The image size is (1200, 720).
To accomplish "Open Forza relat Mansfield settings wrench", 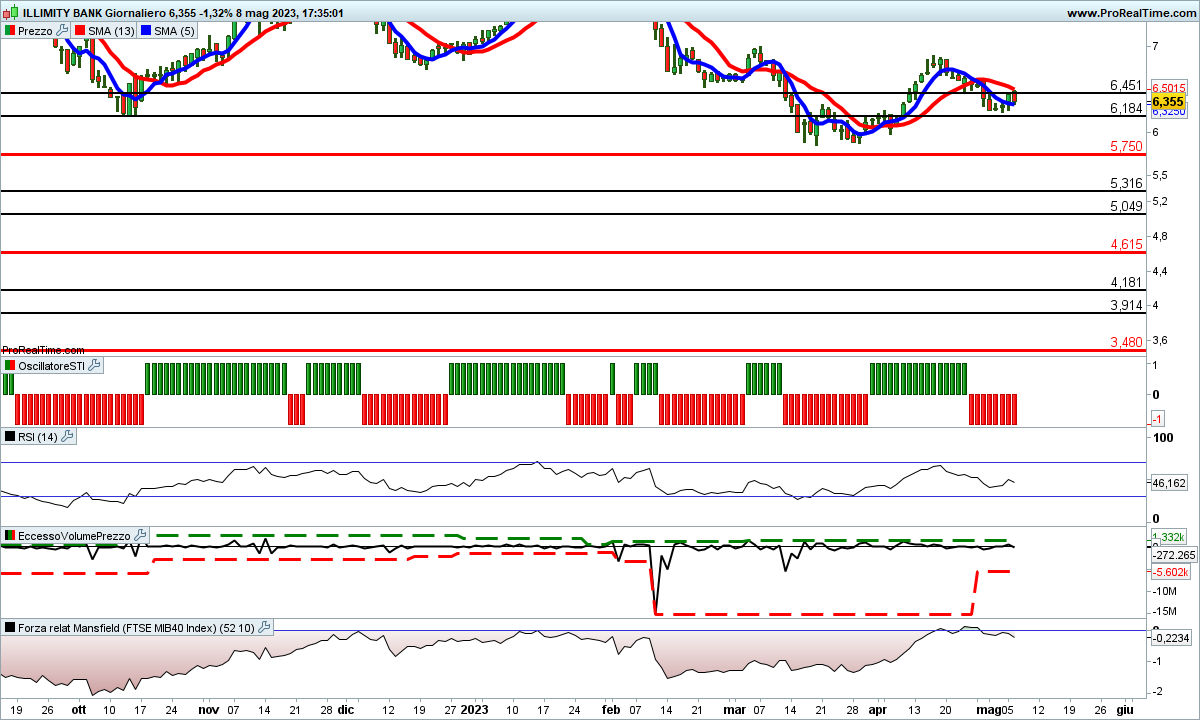I will tap(264, 627).
